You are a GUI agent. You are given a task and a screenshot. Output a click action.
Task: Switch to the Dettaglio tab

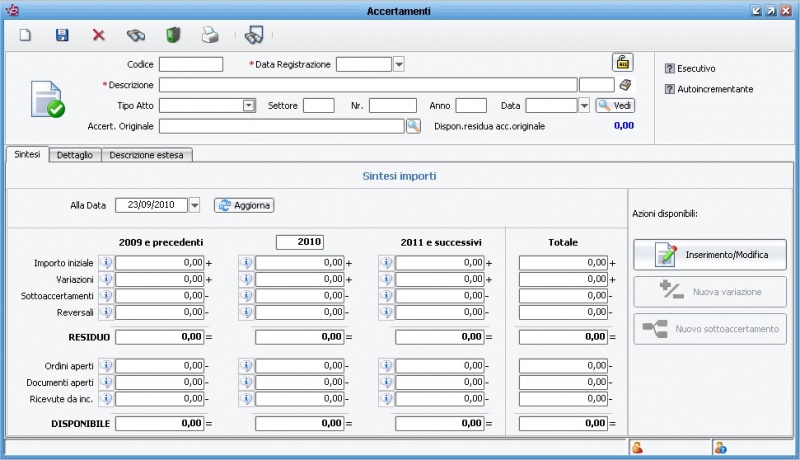[x=75, y=155]
